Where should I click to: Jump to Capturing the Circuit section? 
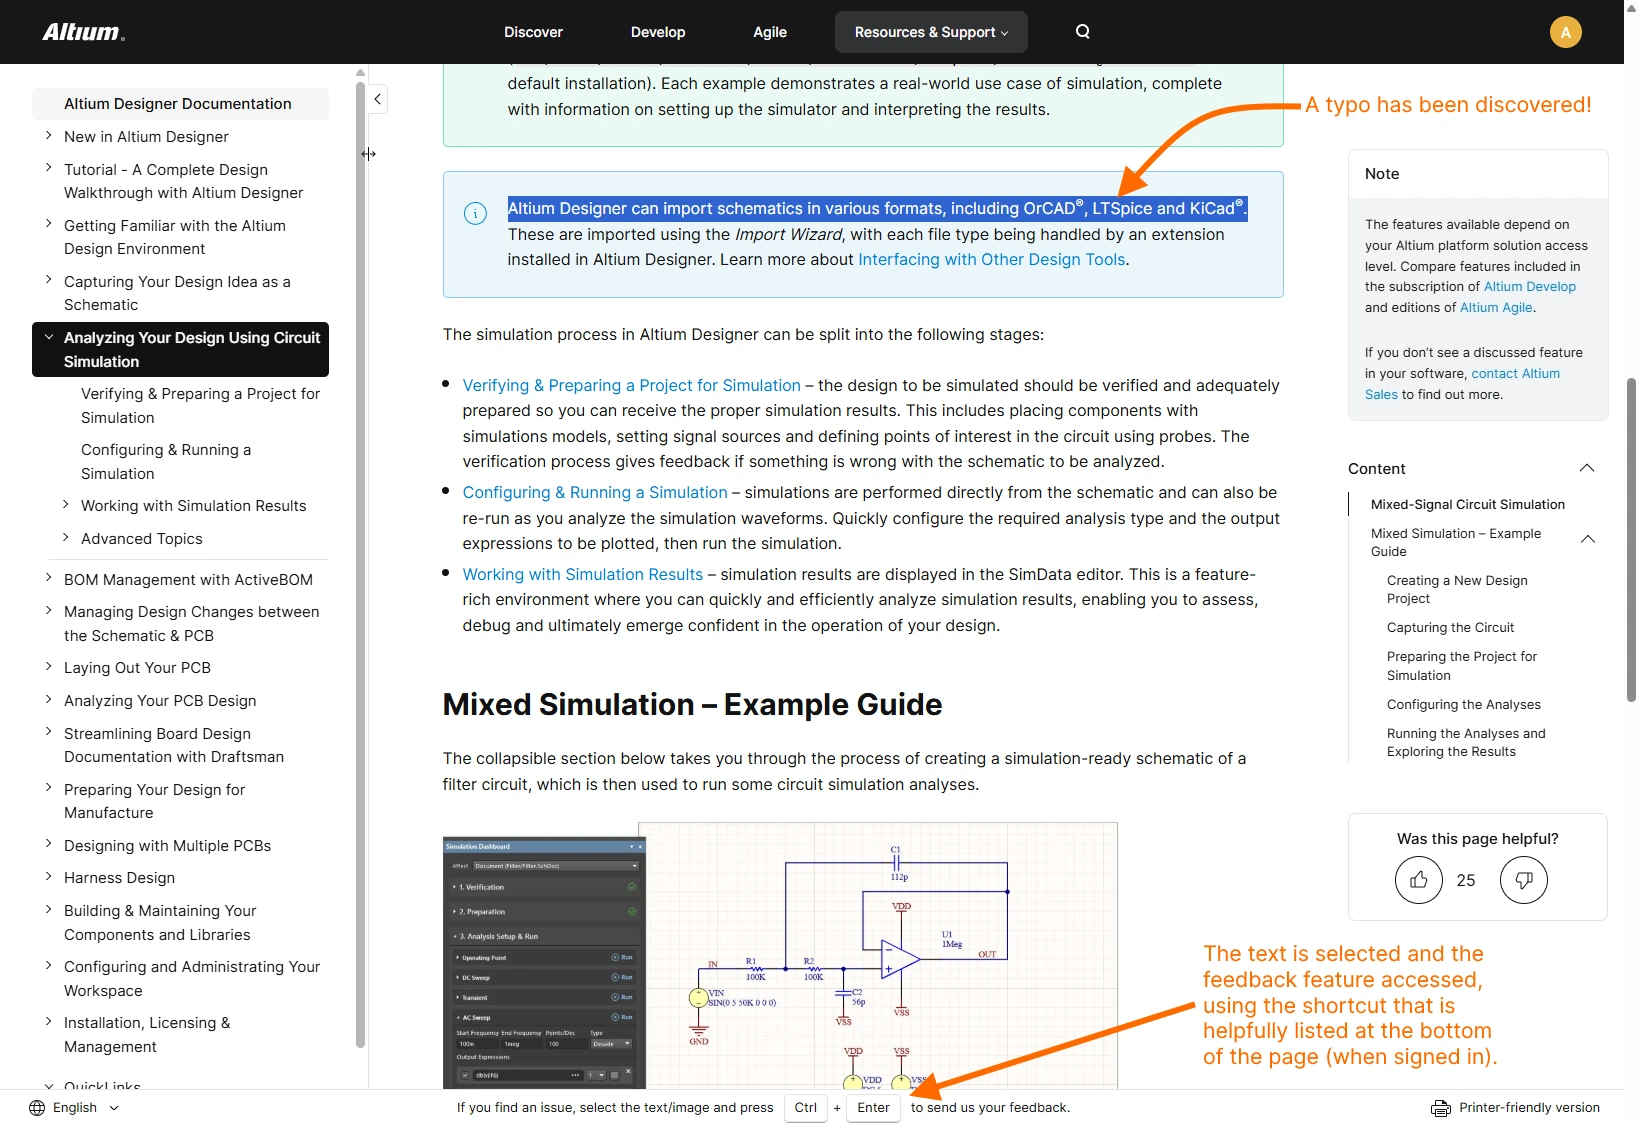(1450, 628)
